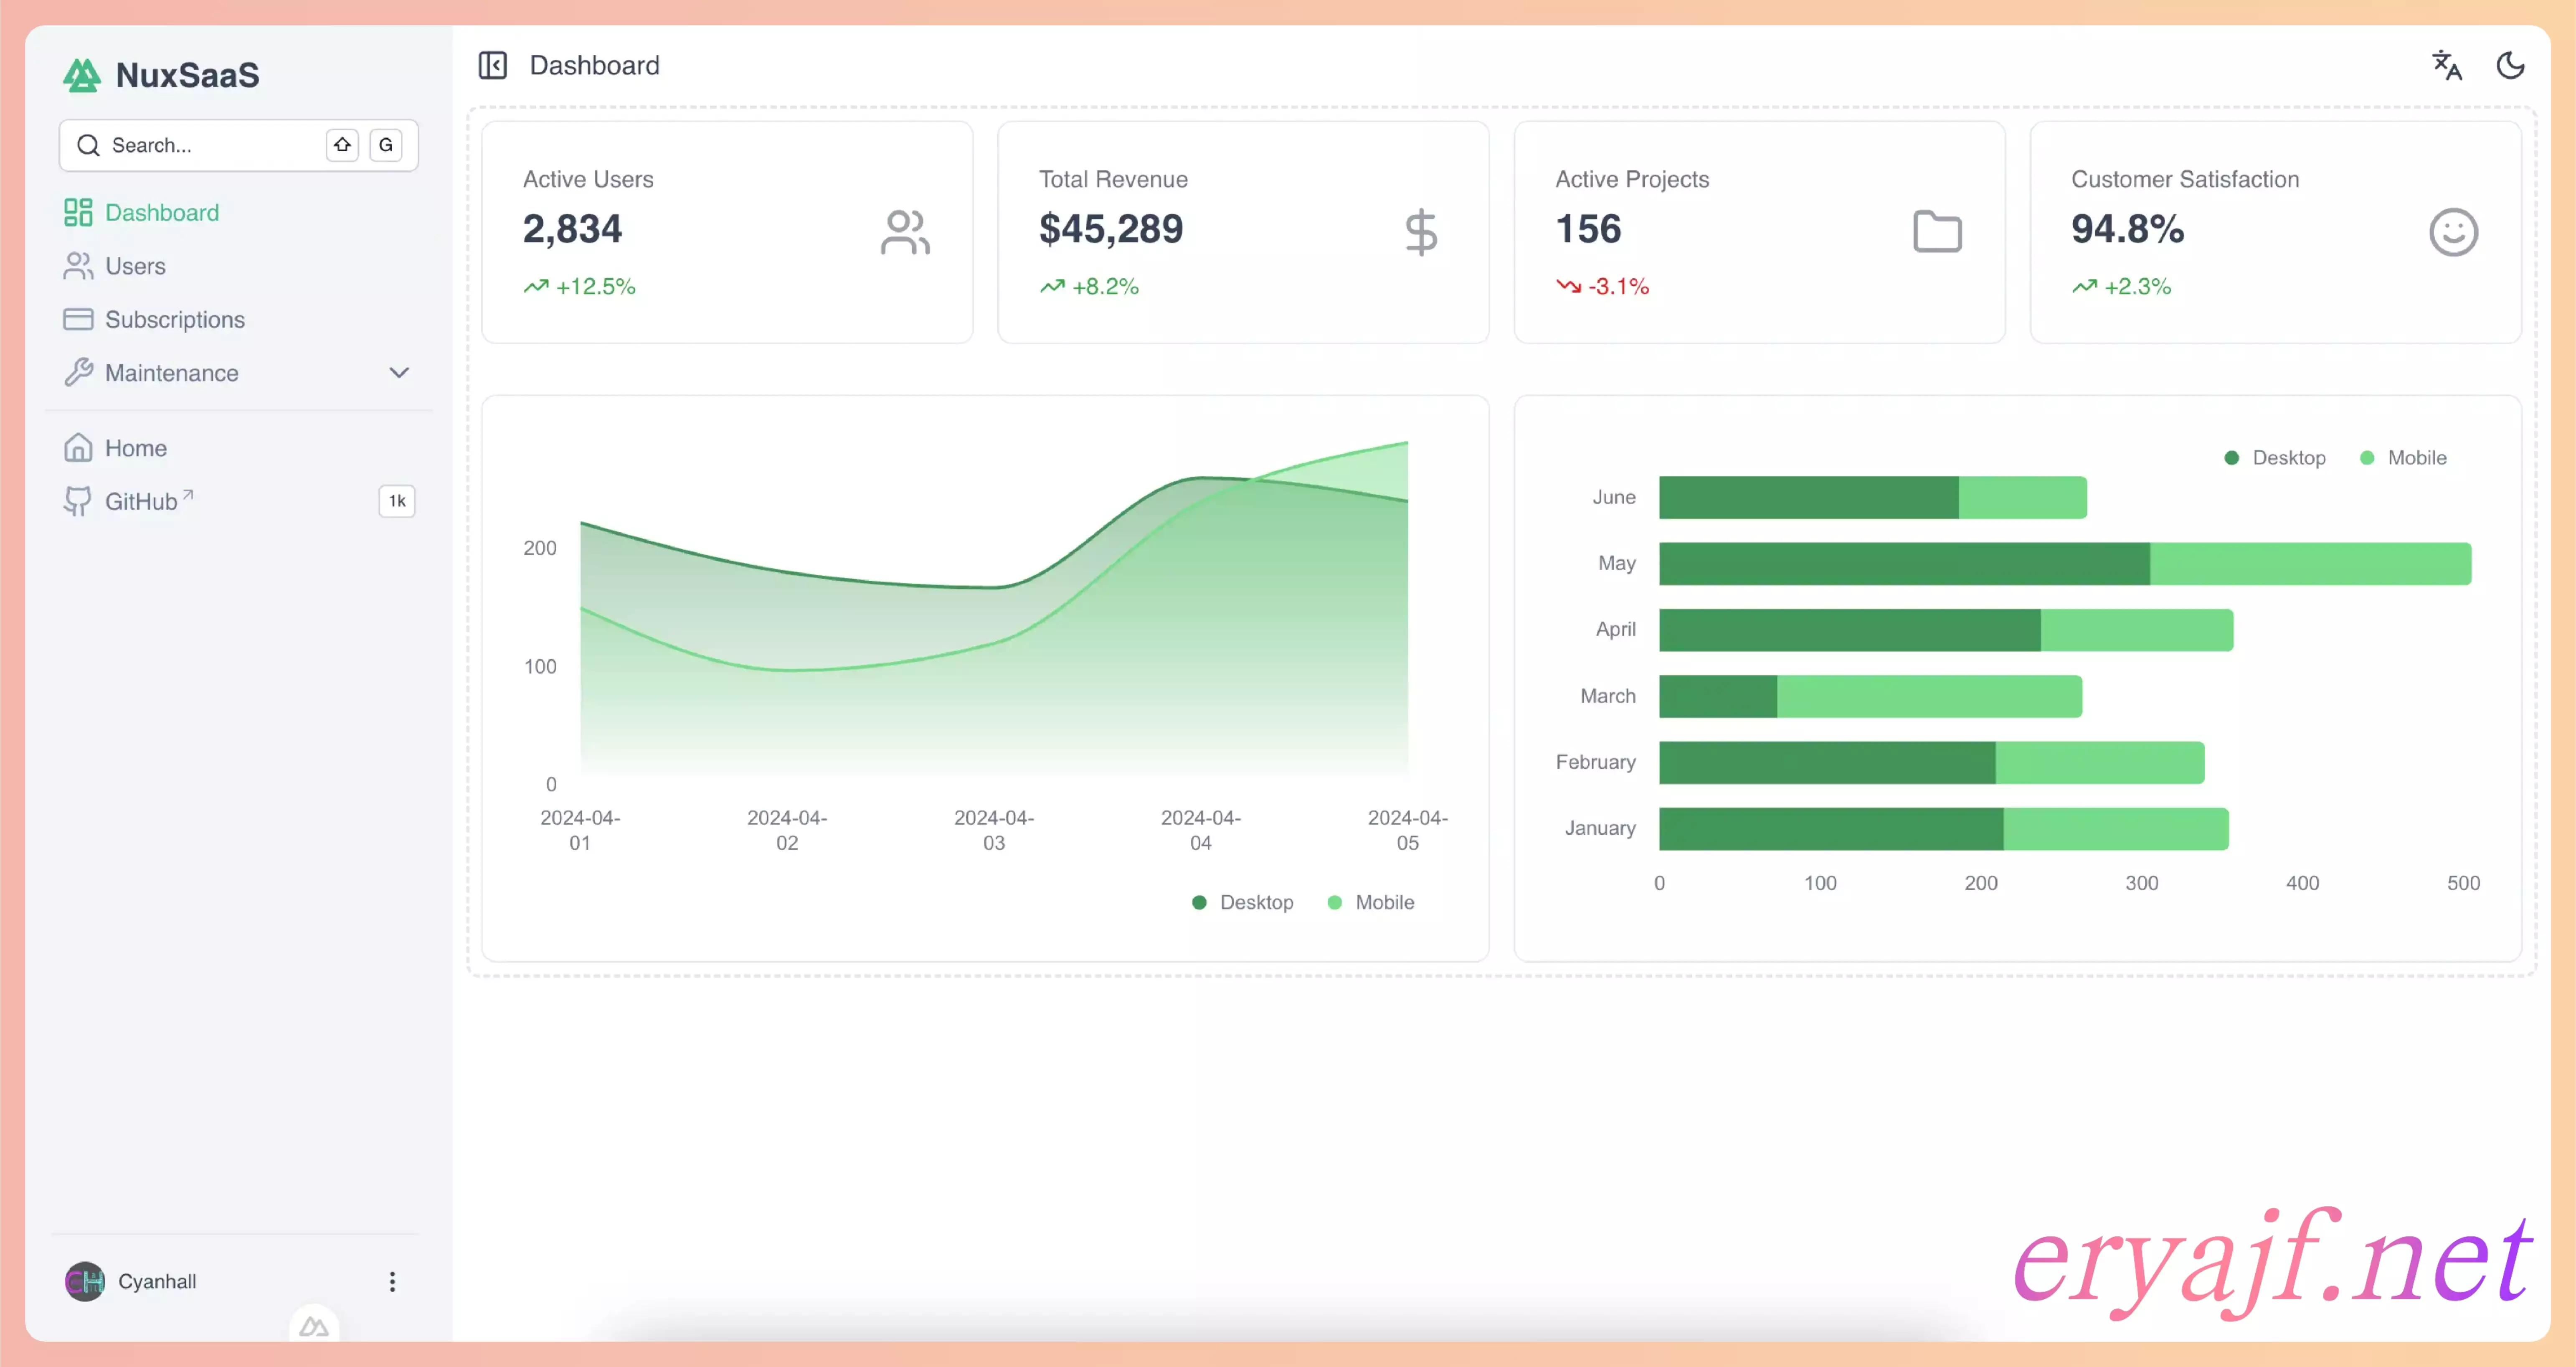The image size is (2576, 1367).
Task: Click the Subscriptions card icon
Action: click(x=78, y=319)
